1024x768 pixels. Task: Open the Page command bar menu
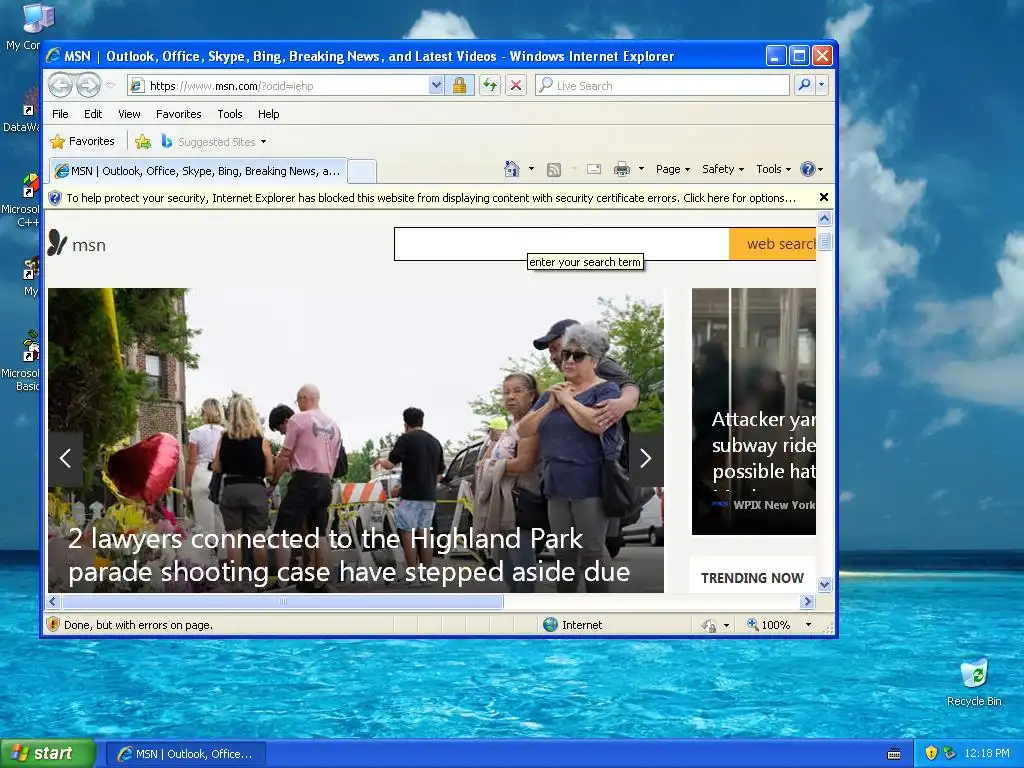[x=673, y=169]
